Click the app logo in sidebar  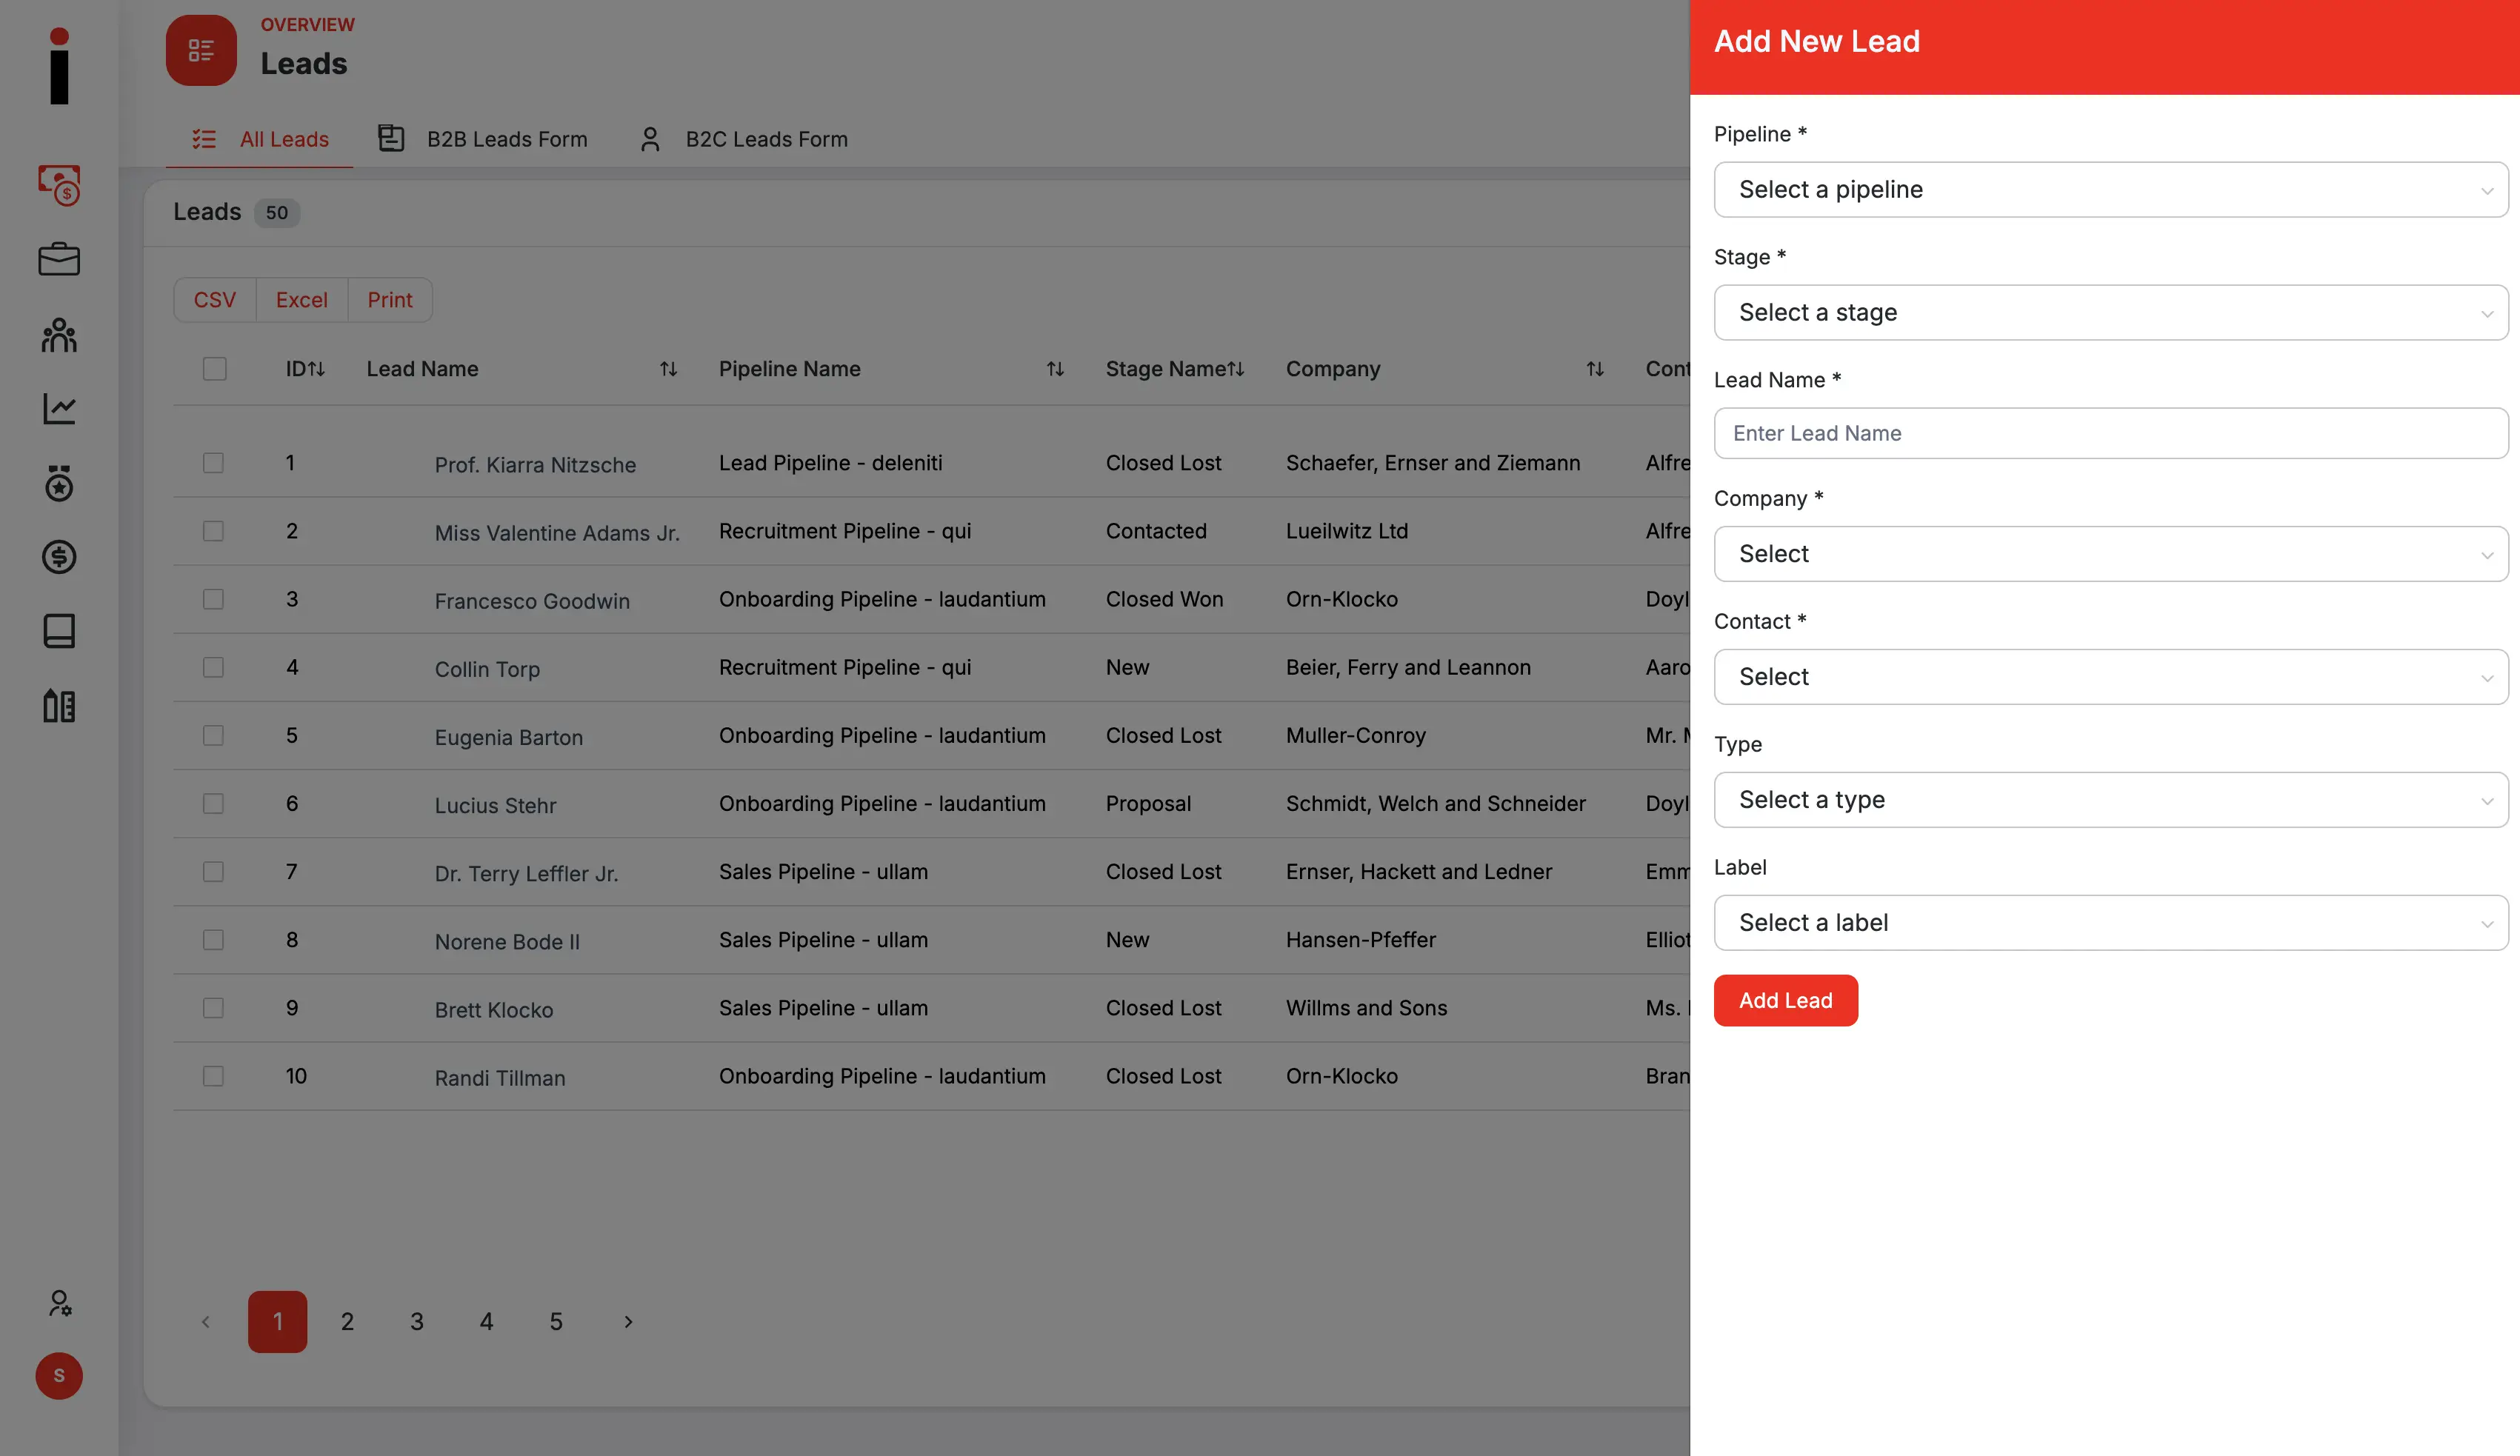[x=59, y=66]
